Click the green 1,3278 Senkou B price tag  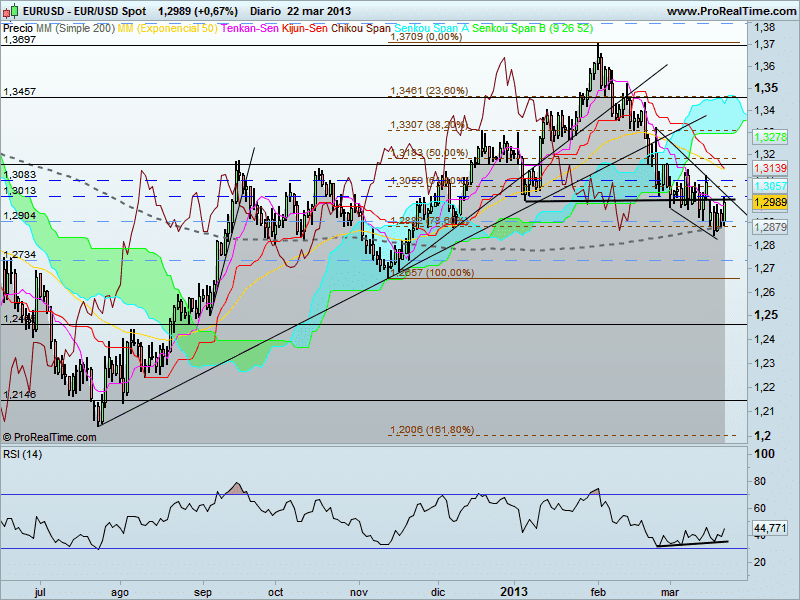point(770,137)
